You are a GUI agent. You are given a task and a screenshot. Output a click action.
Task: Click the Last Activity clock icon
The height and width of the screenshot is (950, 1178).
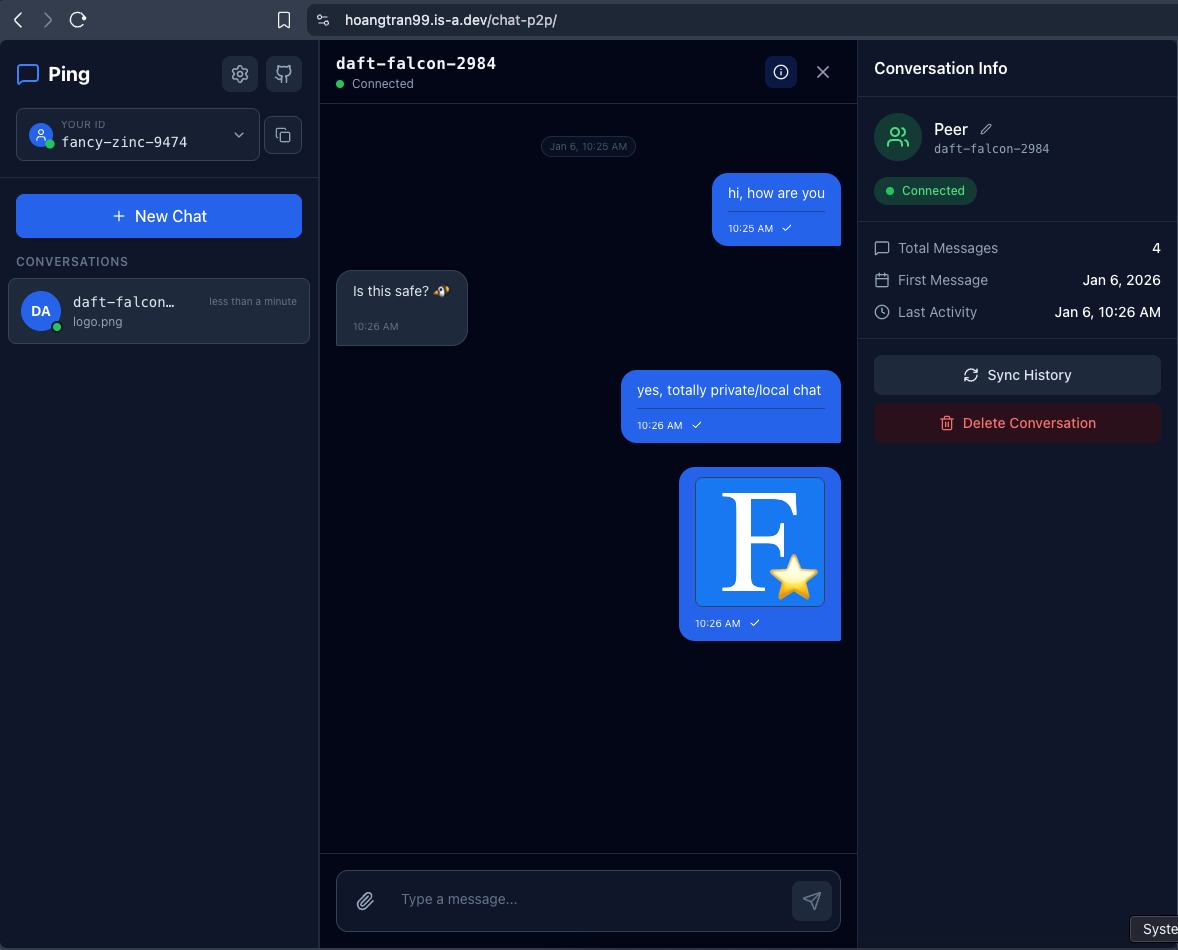click(x=882, y=312)
